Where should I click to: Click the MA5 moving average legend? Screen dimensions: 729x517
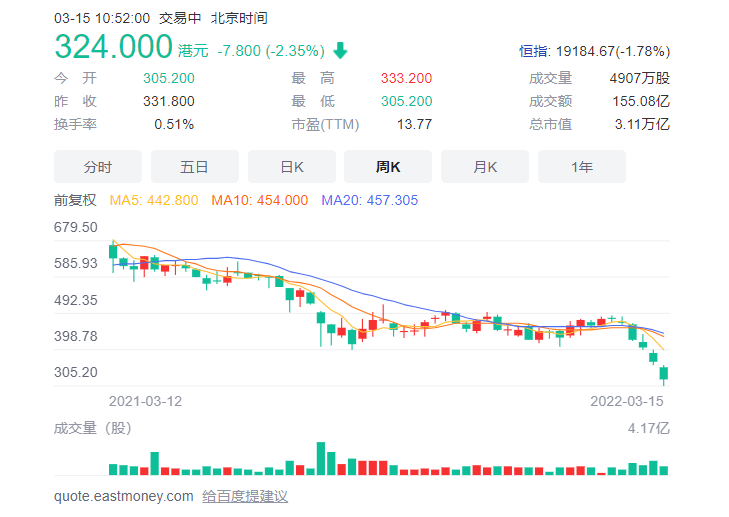(x=154, y=200)
